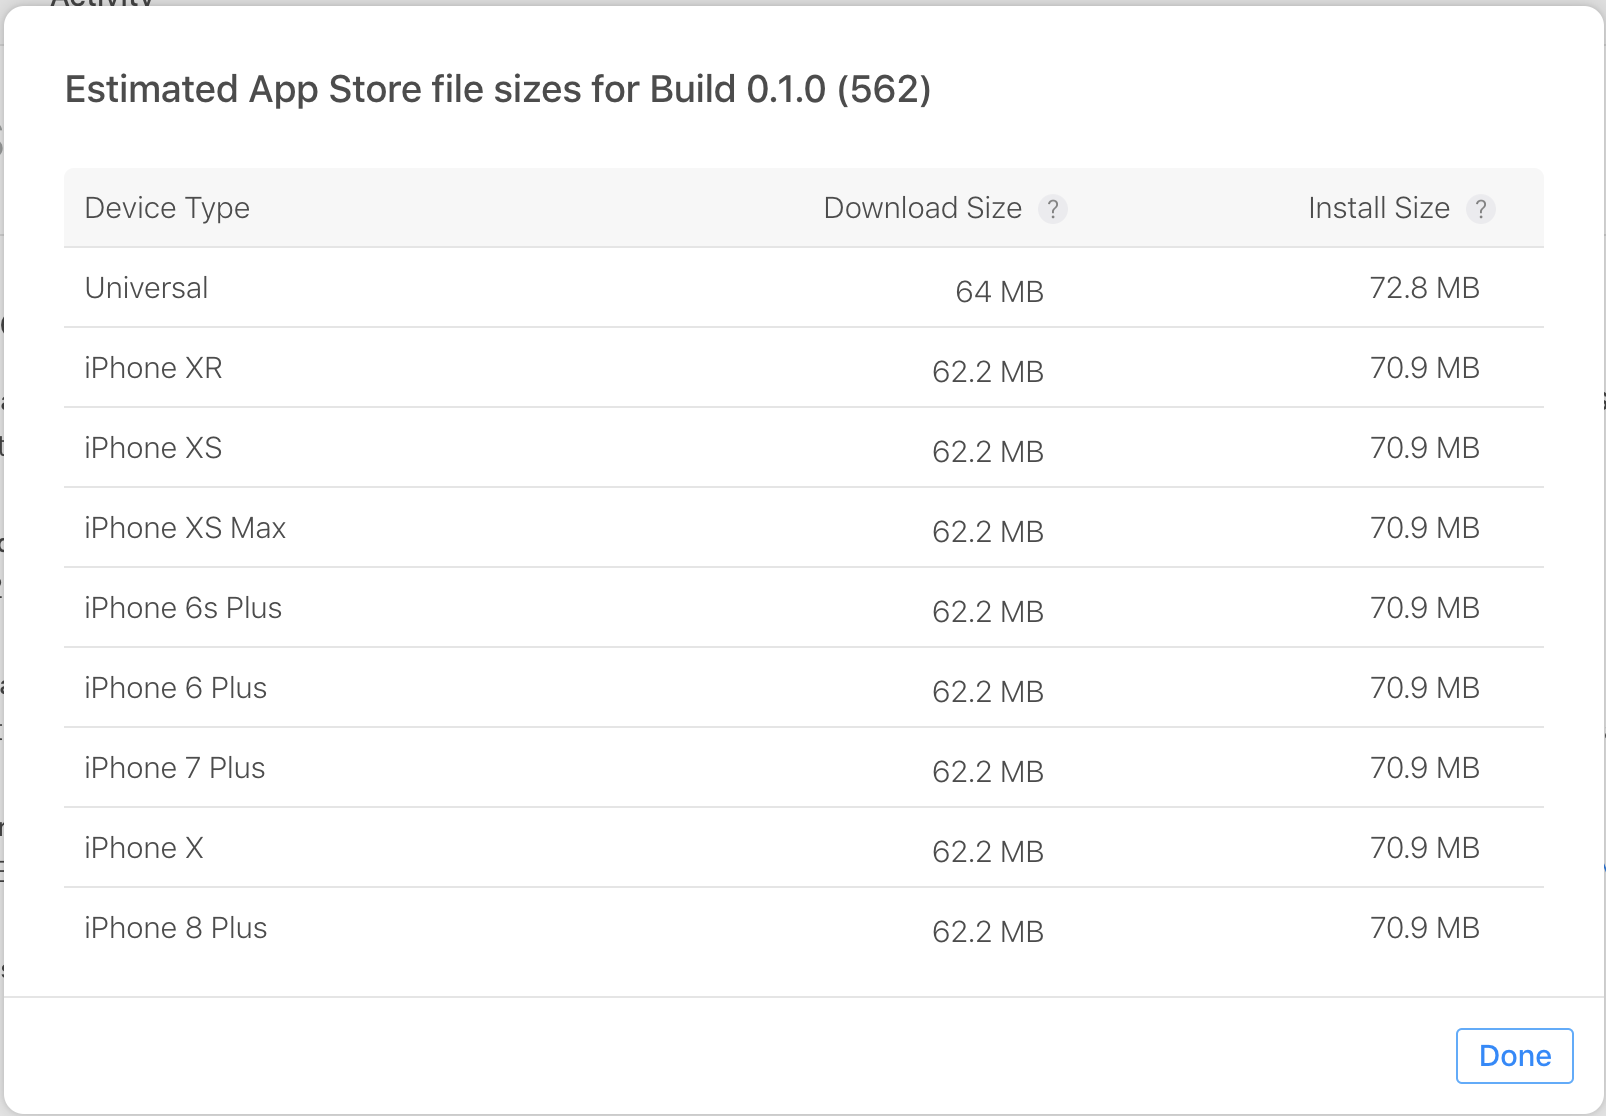Click the Download Size column header
The height and width of the screenshot is (1116, 1606).
pos(922,208)
